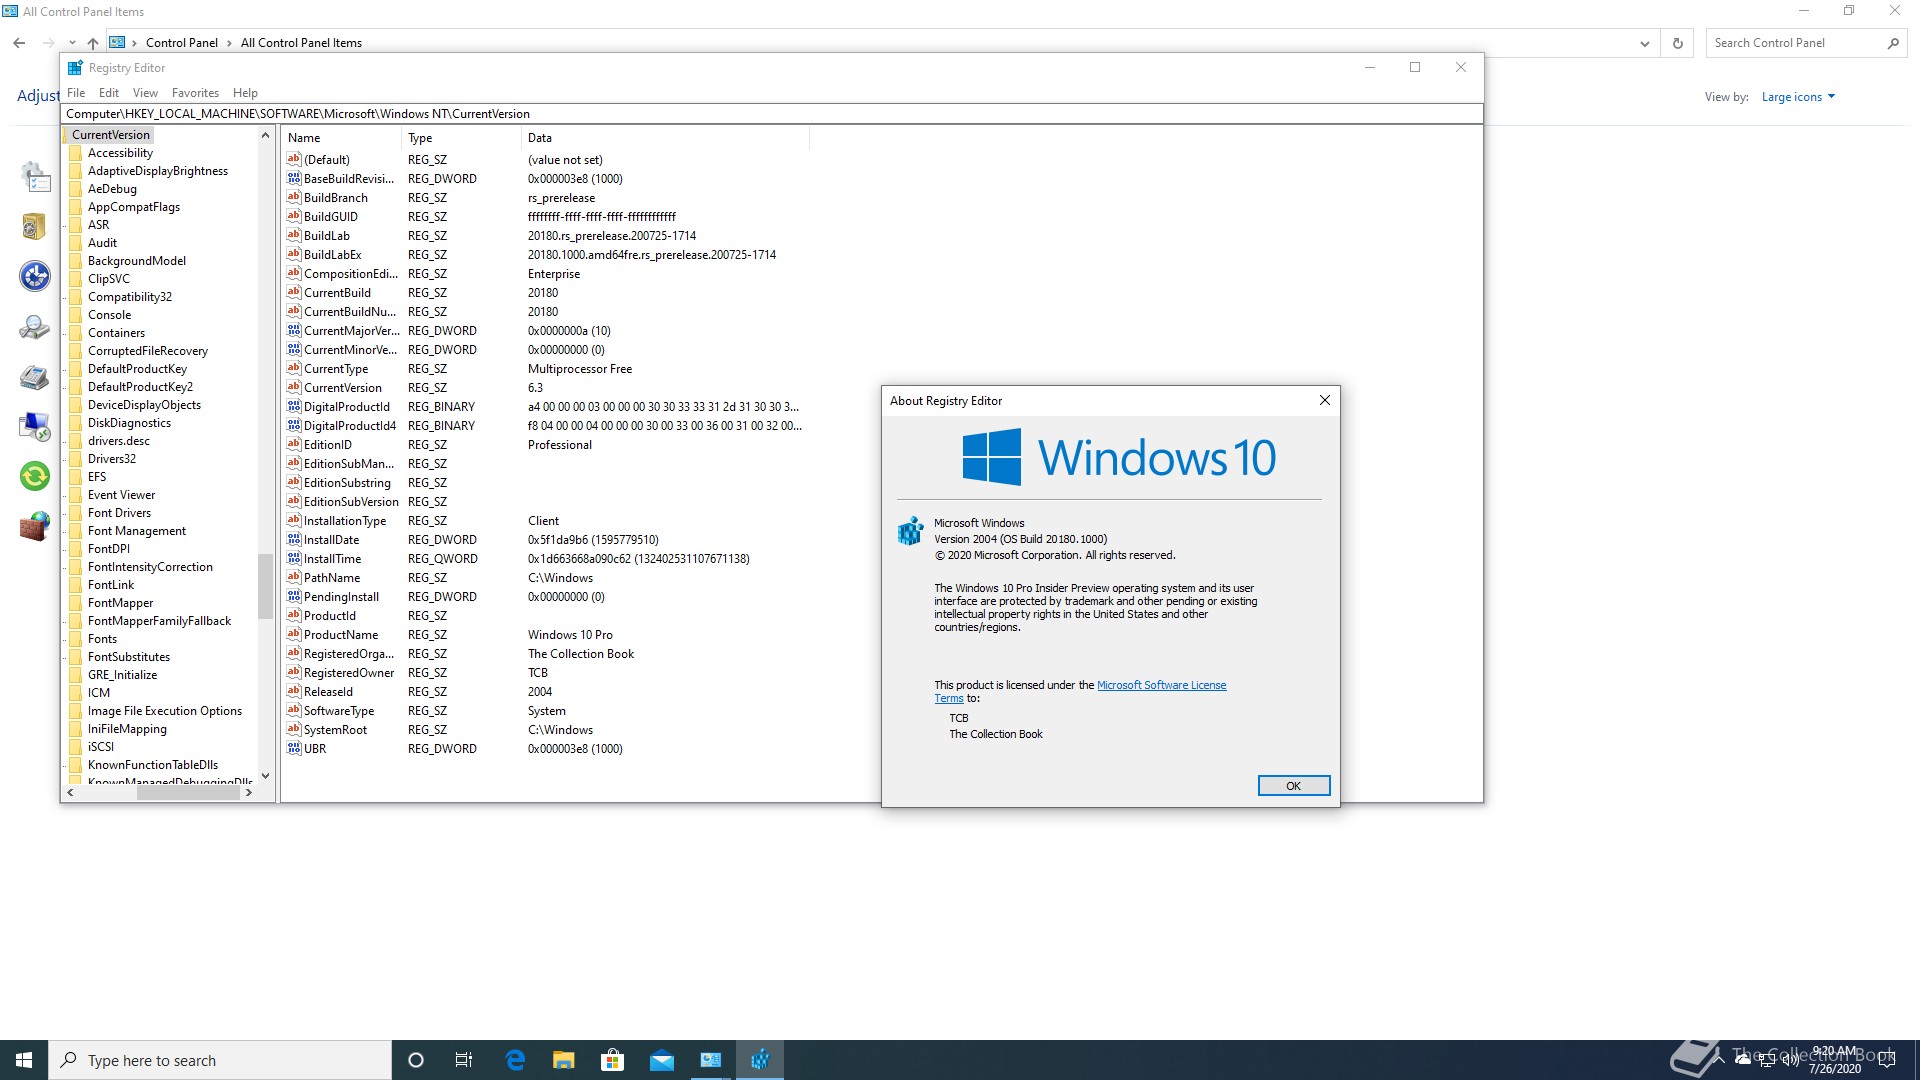This screenshot has height=1080, width=1920.
Task: Open the action center notification icon
Action: [x=1887, y=1060]
